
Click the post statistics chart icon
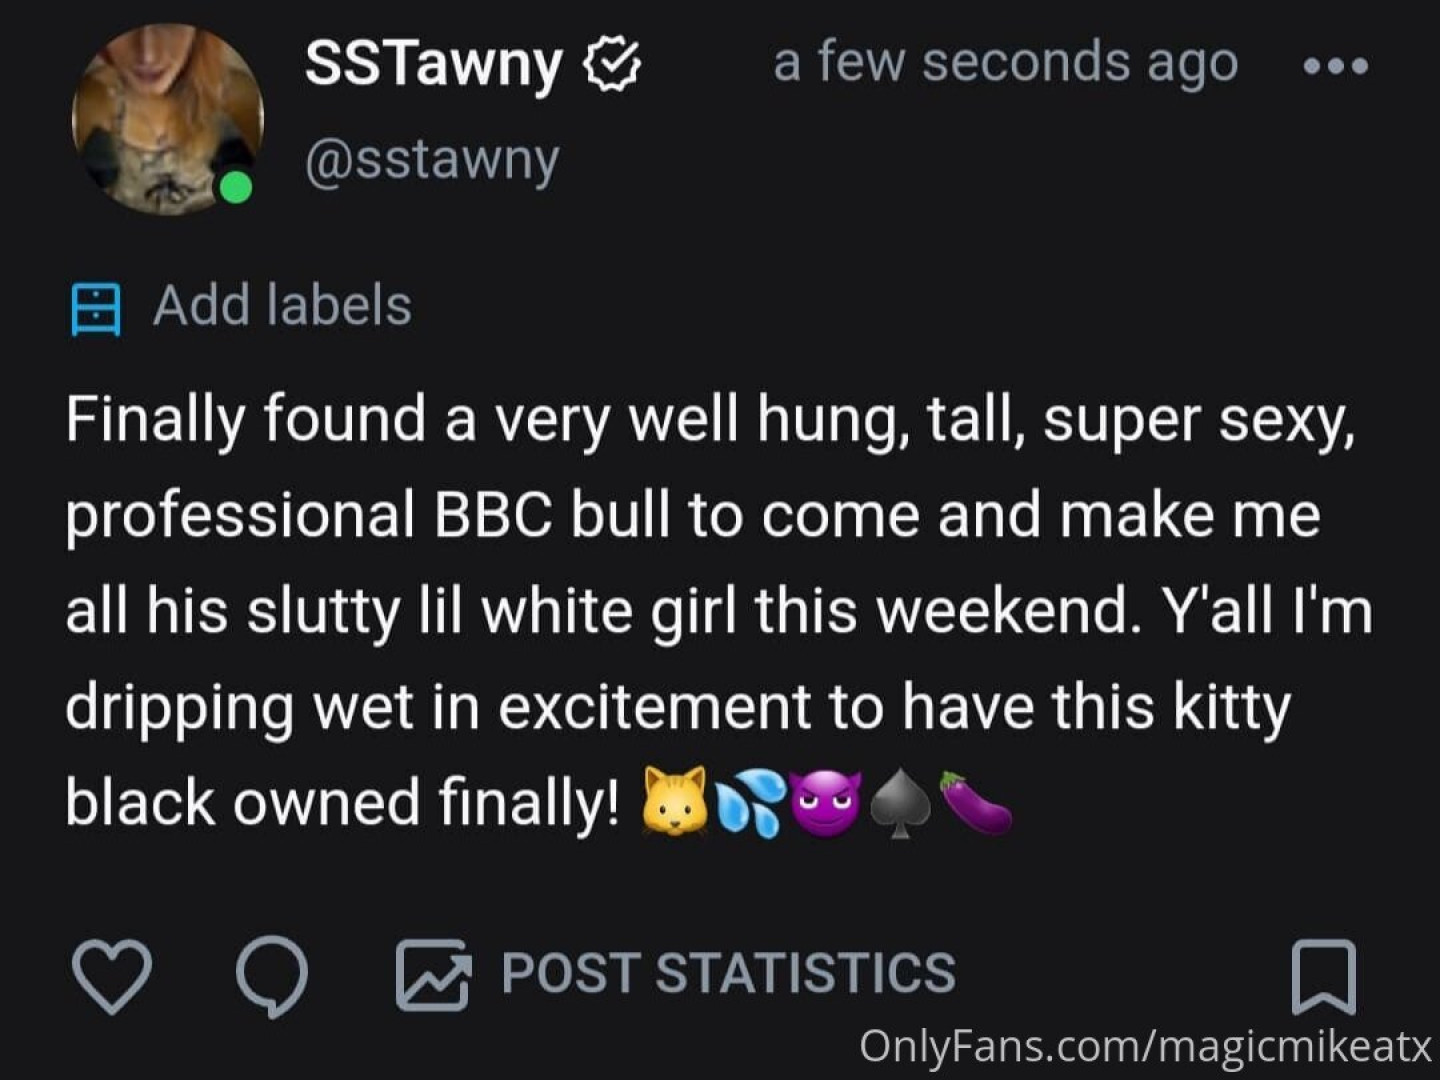pyautogui.click(x=432, y=974)
